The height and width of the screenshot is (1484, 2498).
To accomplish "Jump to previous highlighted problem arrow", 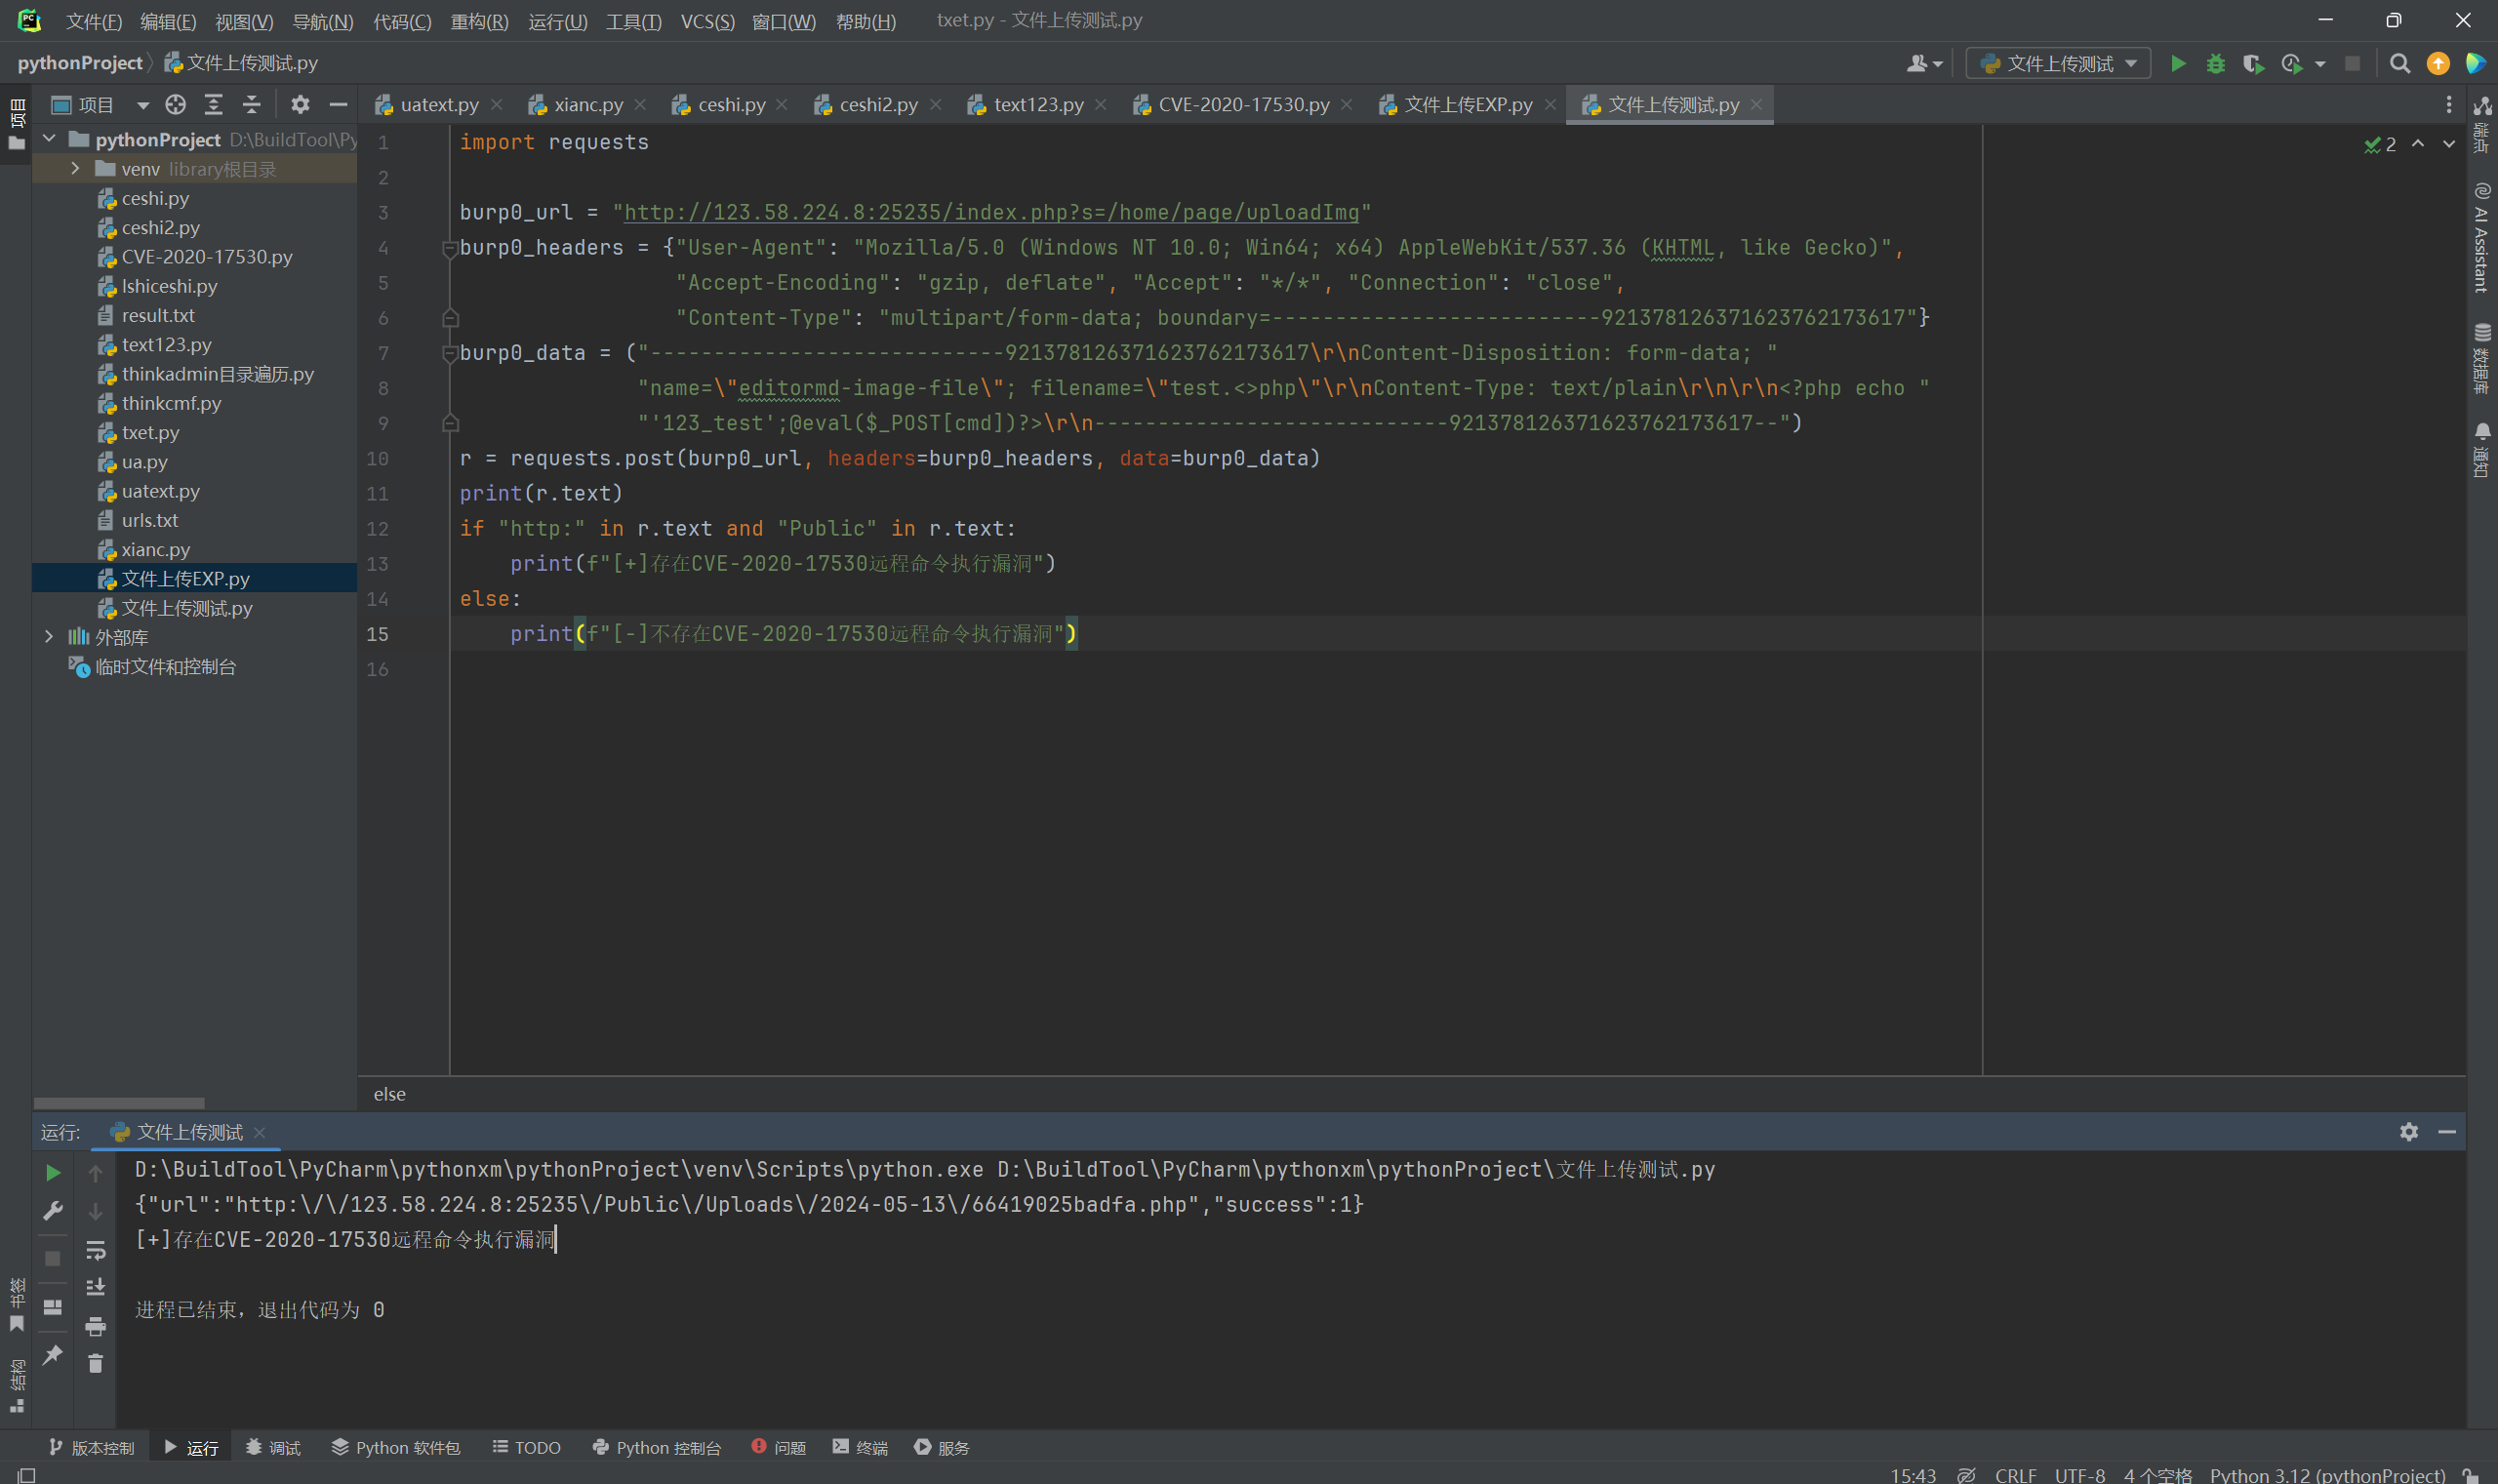I will [2418, 144].
